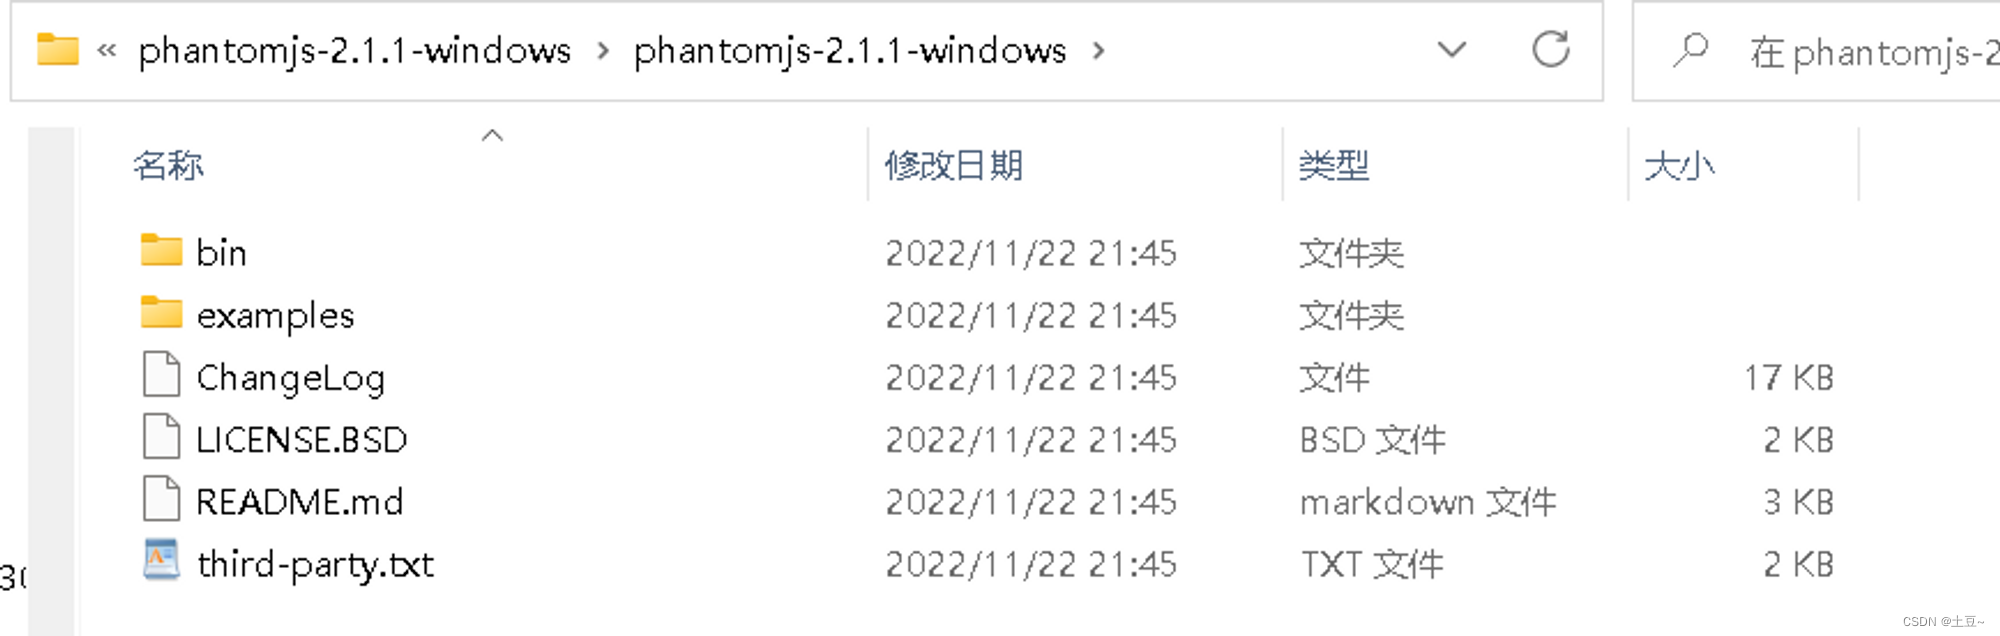Select the third-party.txt text file icon

[x=161, y=561]
